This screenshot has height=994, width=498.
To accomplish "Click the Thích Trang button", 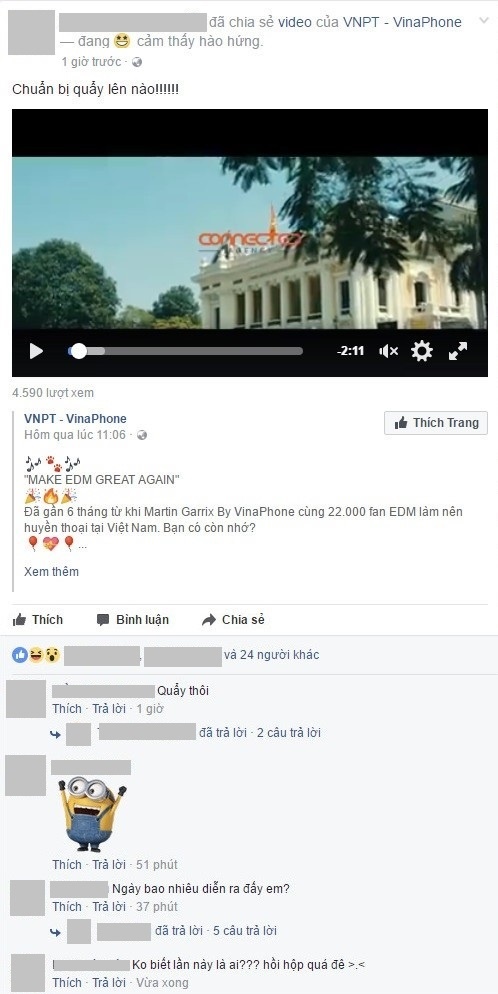I will coord(436,423).
